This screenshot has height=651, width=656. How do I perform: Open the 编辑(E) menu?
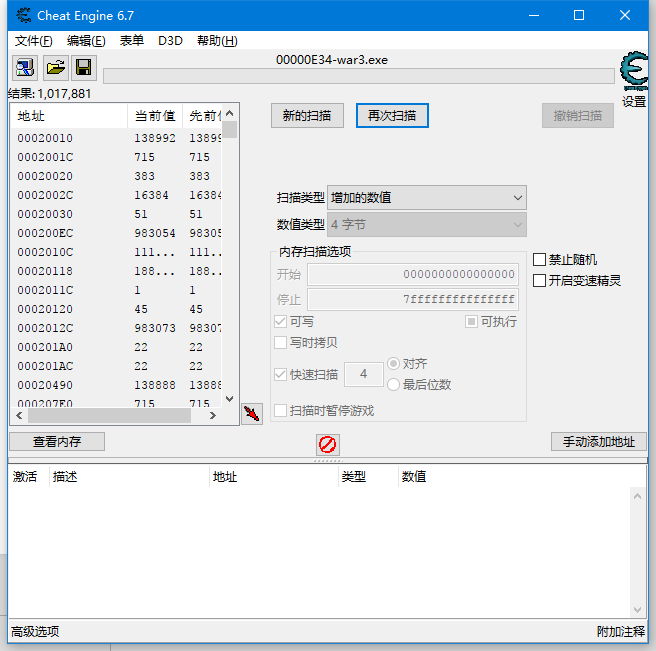(x=86, y=41)
